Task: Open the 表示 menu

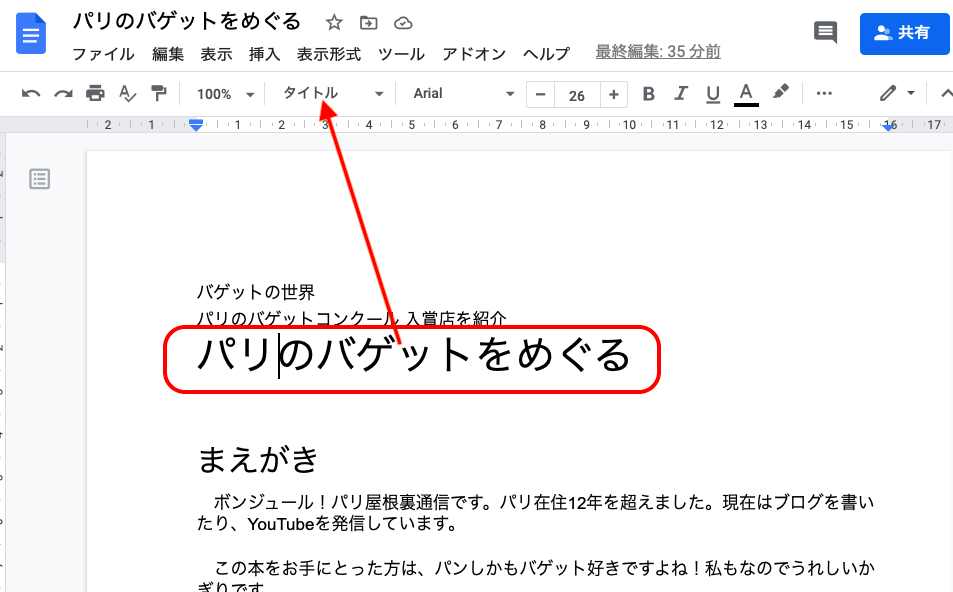Action: (x=216, y=54)
